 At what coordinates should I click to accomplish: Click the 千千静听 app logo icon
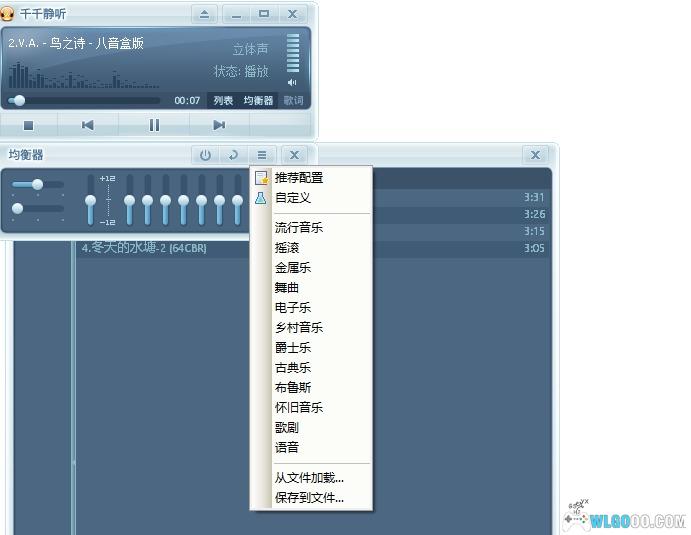[x=6, y=14]
